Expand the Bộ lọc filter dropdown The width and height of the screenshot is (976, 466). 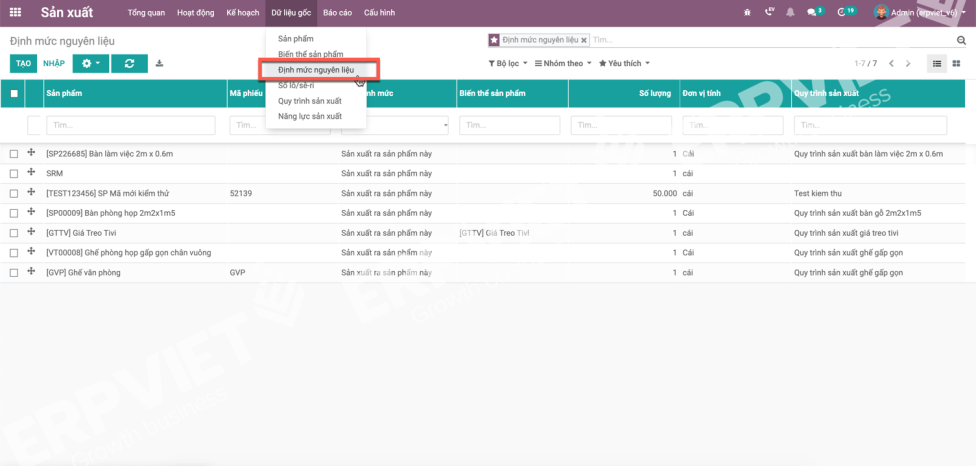coord(507,63)
